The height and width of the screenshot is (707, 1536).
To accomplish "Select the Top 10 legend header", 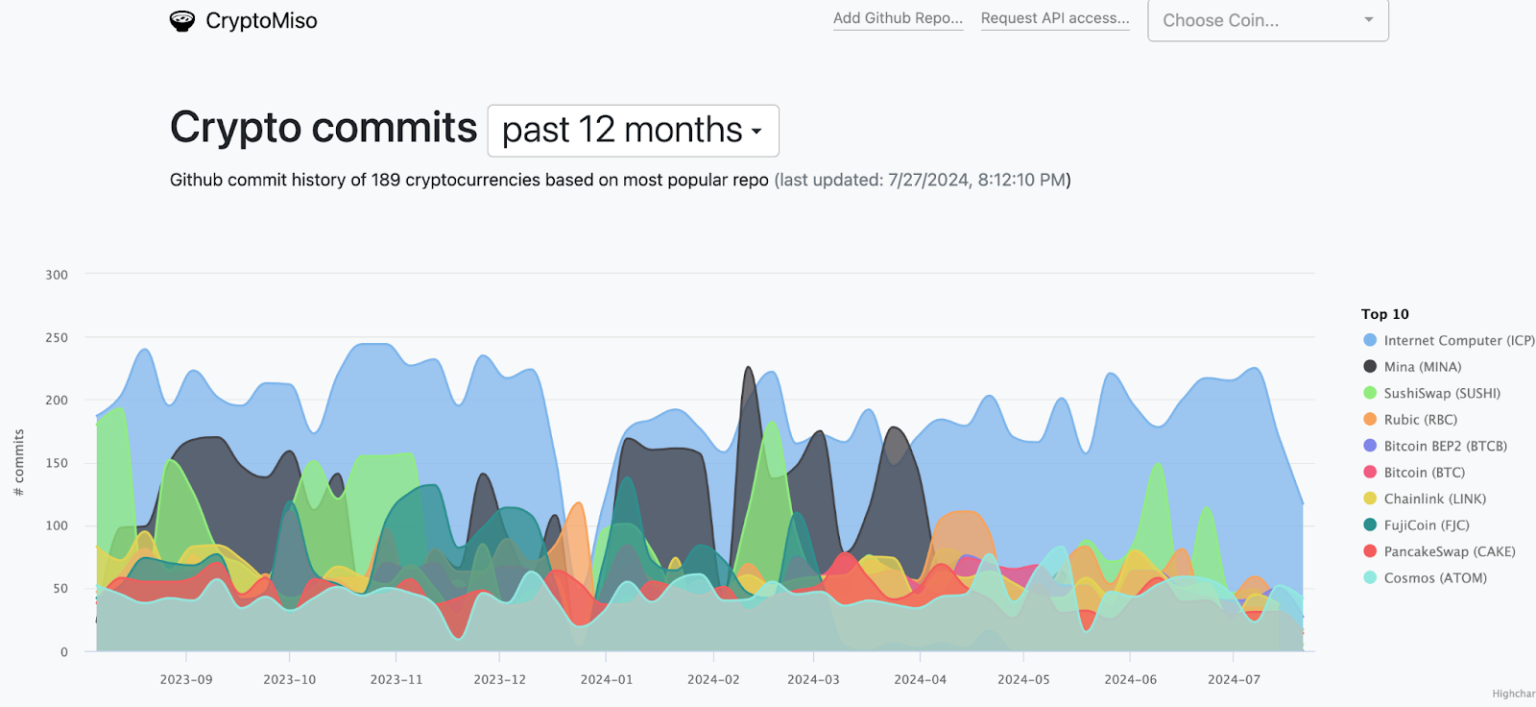I will click(x=1385, y=314).
